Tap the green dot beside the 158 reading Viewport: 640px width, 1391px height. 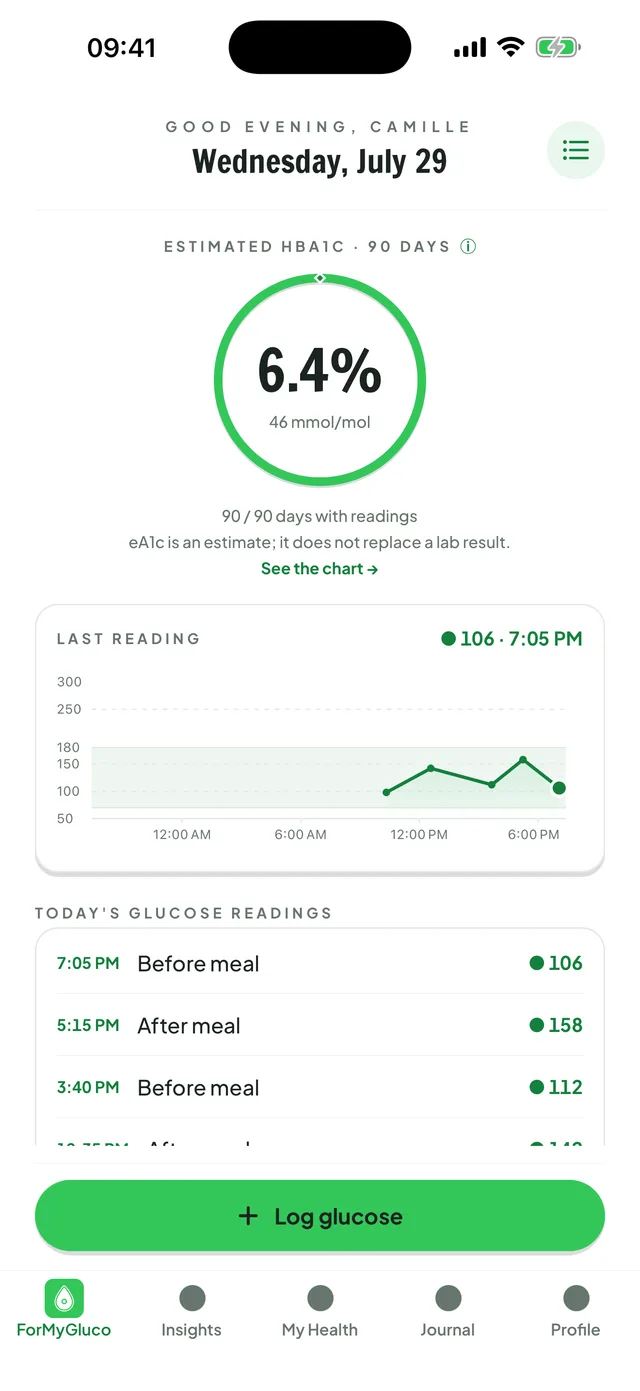coord(537,1025)
